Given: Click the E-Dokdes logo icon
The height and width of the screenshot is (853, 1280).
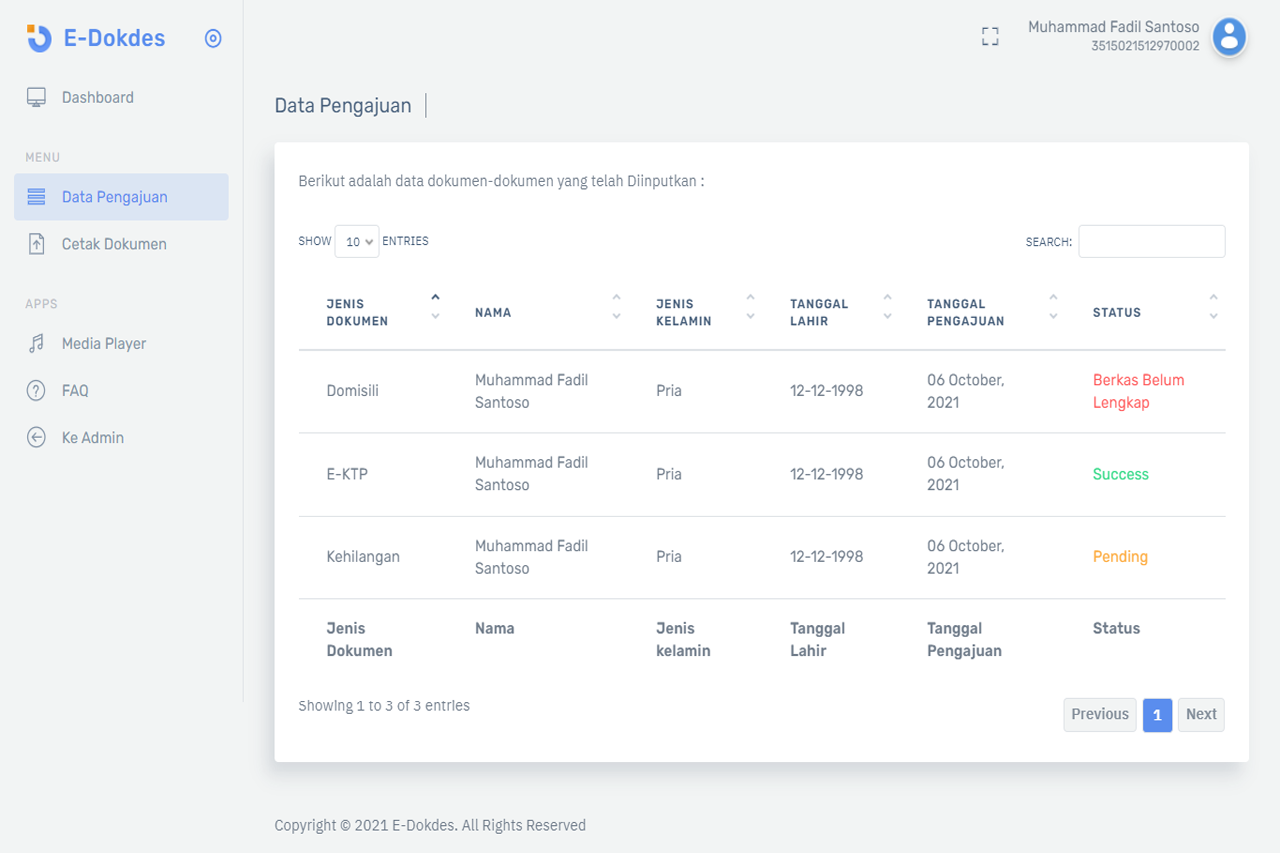Looking at the screenshot, I should pyautogui.click(x=38, y=38).
